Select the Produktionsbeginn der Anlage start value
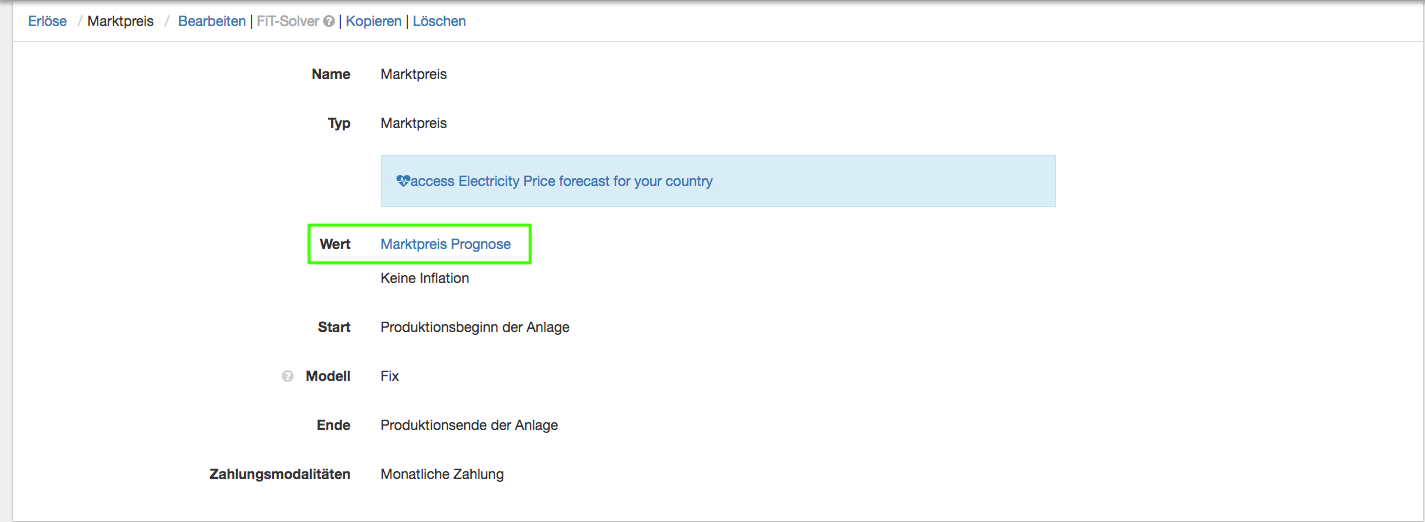 click(x=474, y=327)
